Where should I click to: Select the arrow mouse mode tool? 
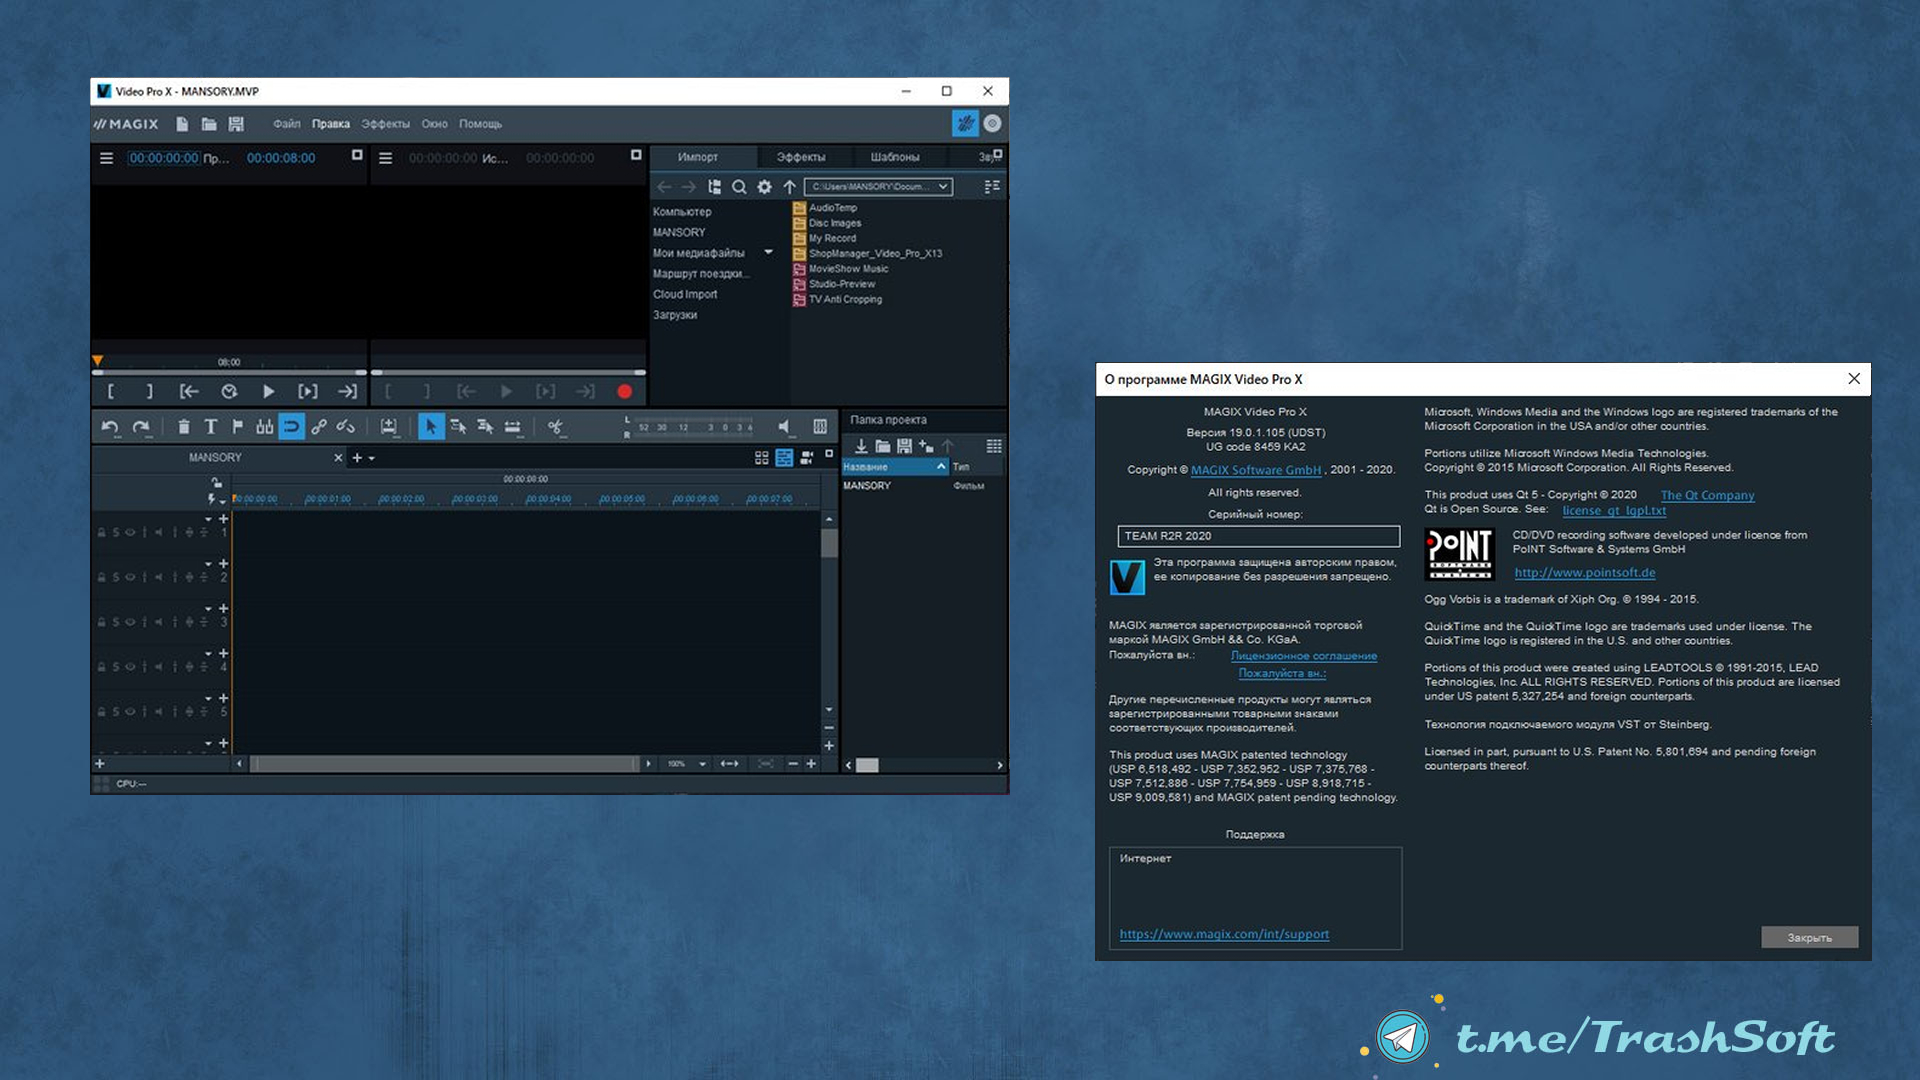(x=430, y=427)
